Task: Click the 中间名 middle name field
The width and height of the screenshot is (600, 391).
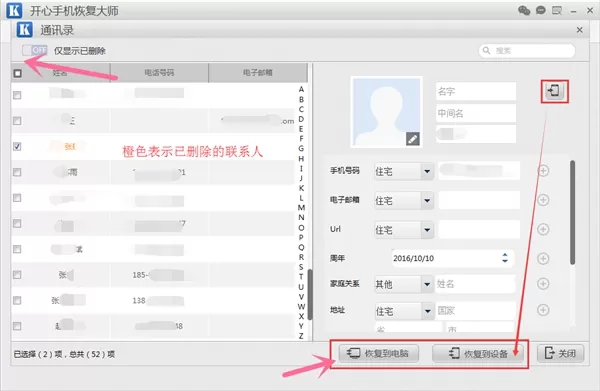Action: point(476,113)
